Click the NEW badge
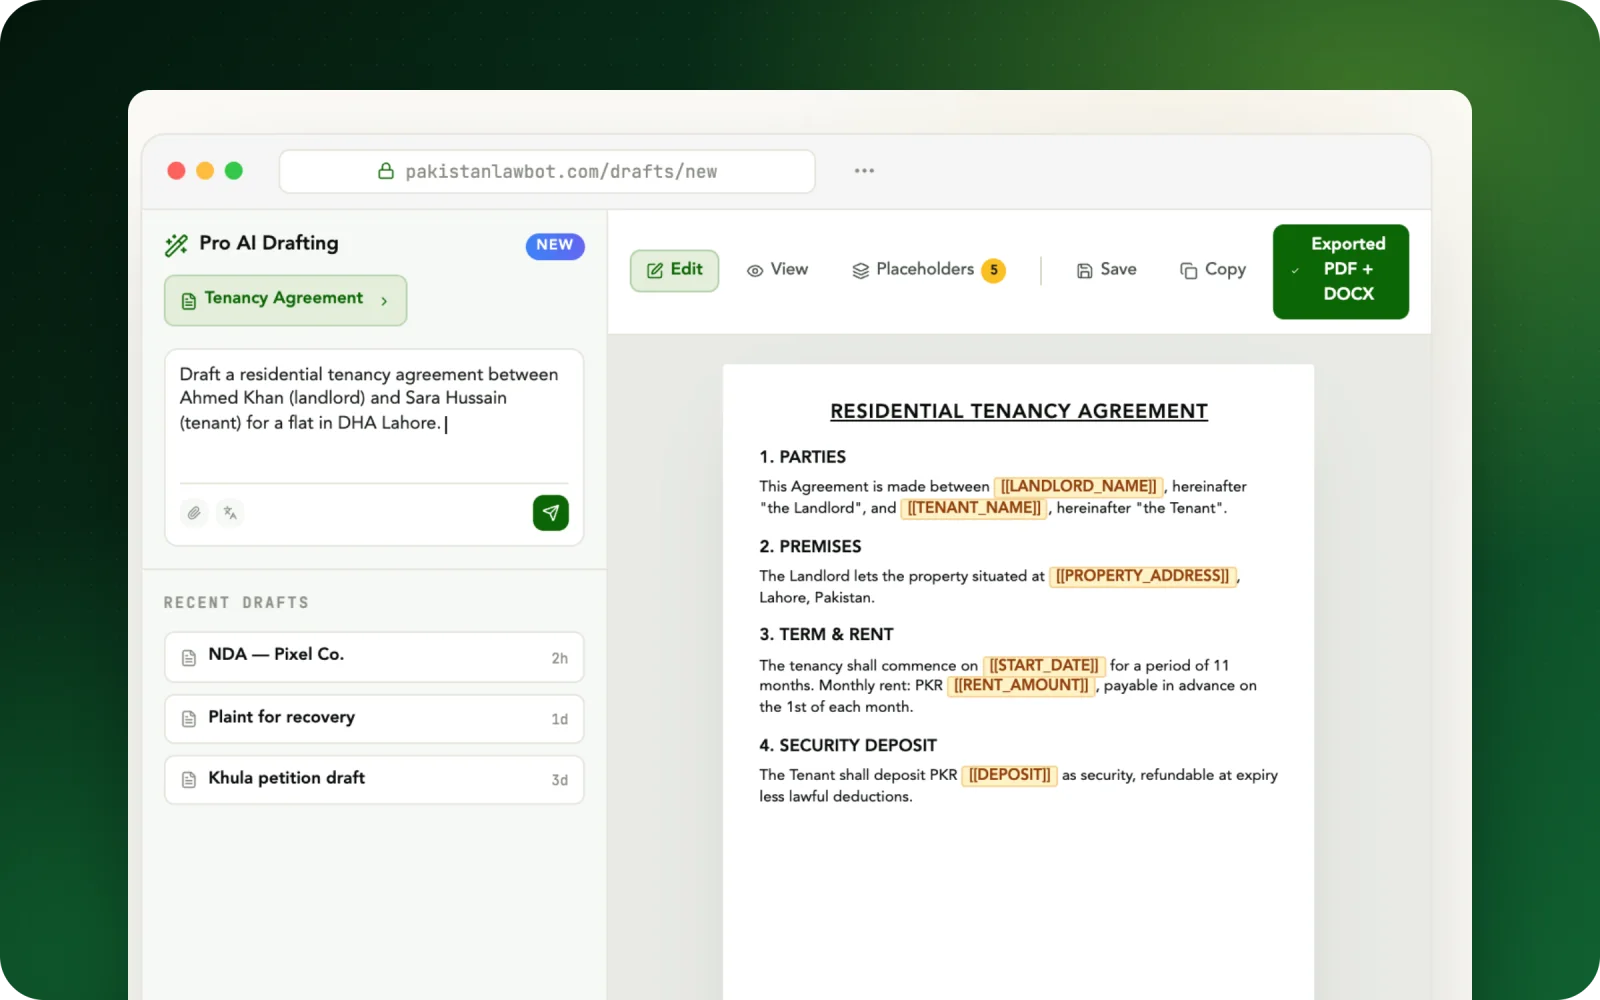Screen dimensions: 1600x1000 tap(555, 245)
